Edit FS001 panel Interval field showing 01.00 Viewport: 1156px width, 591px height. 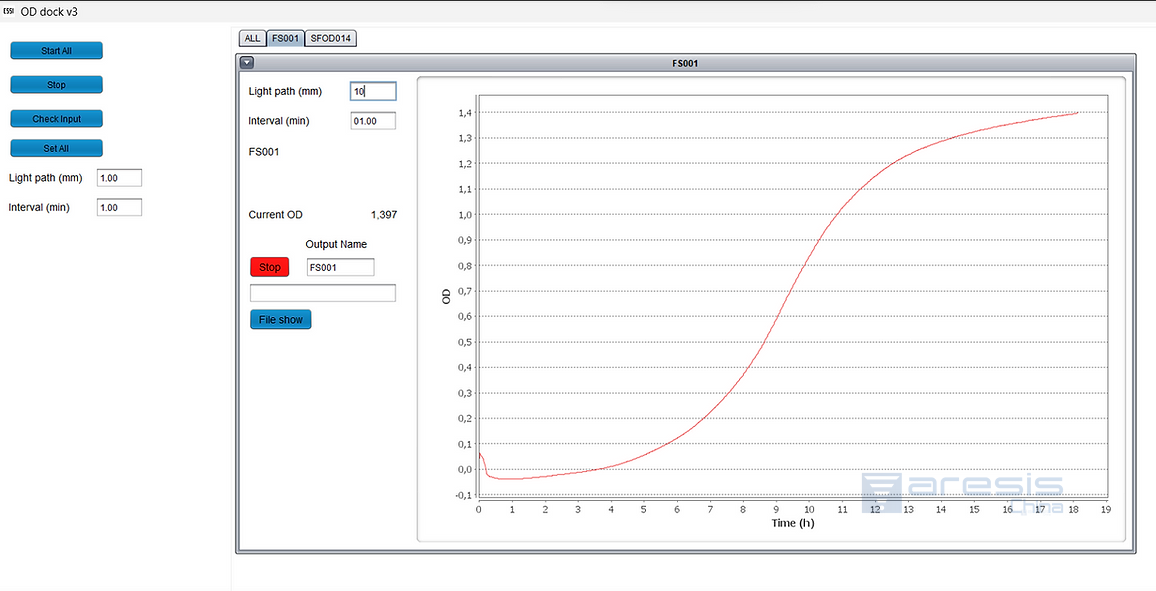tap(373, 121)
